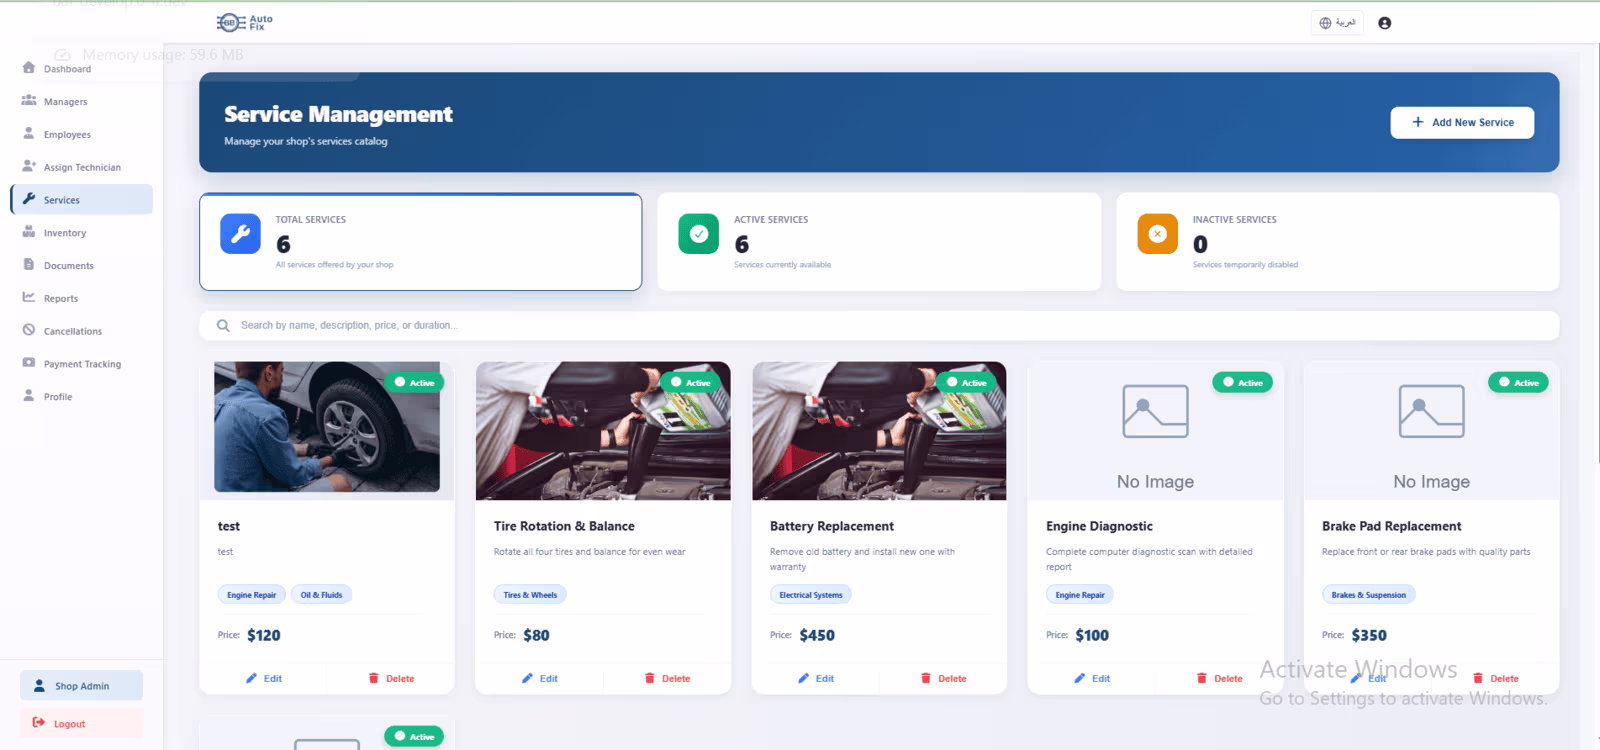Click the Auto Fix logo

coord(244,22)
